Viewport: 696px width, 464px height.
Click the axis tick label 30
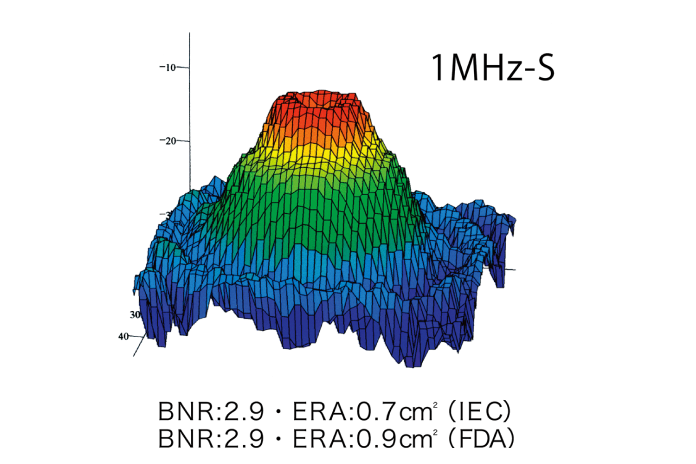tap(134, 314)
